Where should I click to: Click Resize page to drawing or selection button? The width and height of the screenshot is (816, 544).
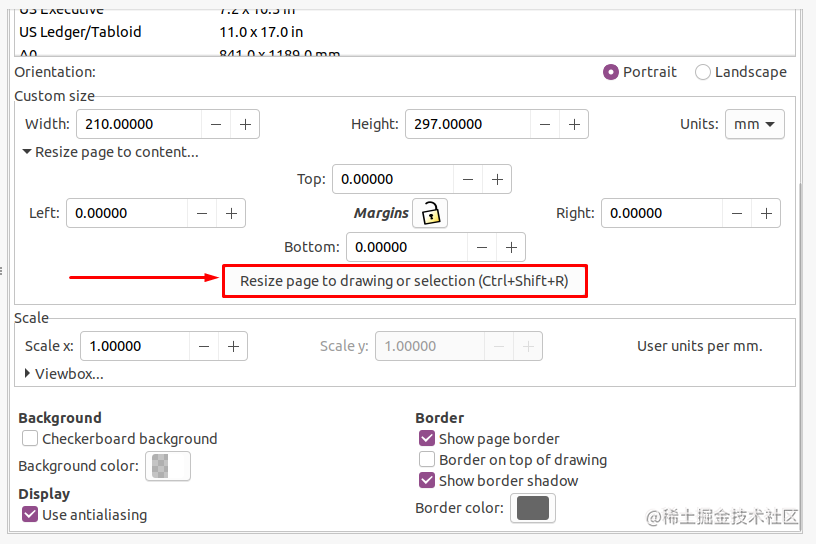tap(404, 281)
